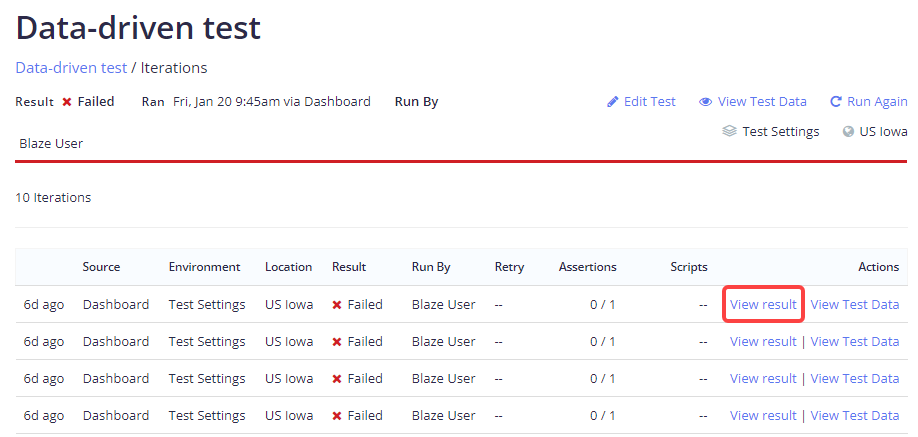The width and height of the screenshot is (918, 437).
Task: Click the Run Again refresh icon
Action: click(x=836, y=102)
